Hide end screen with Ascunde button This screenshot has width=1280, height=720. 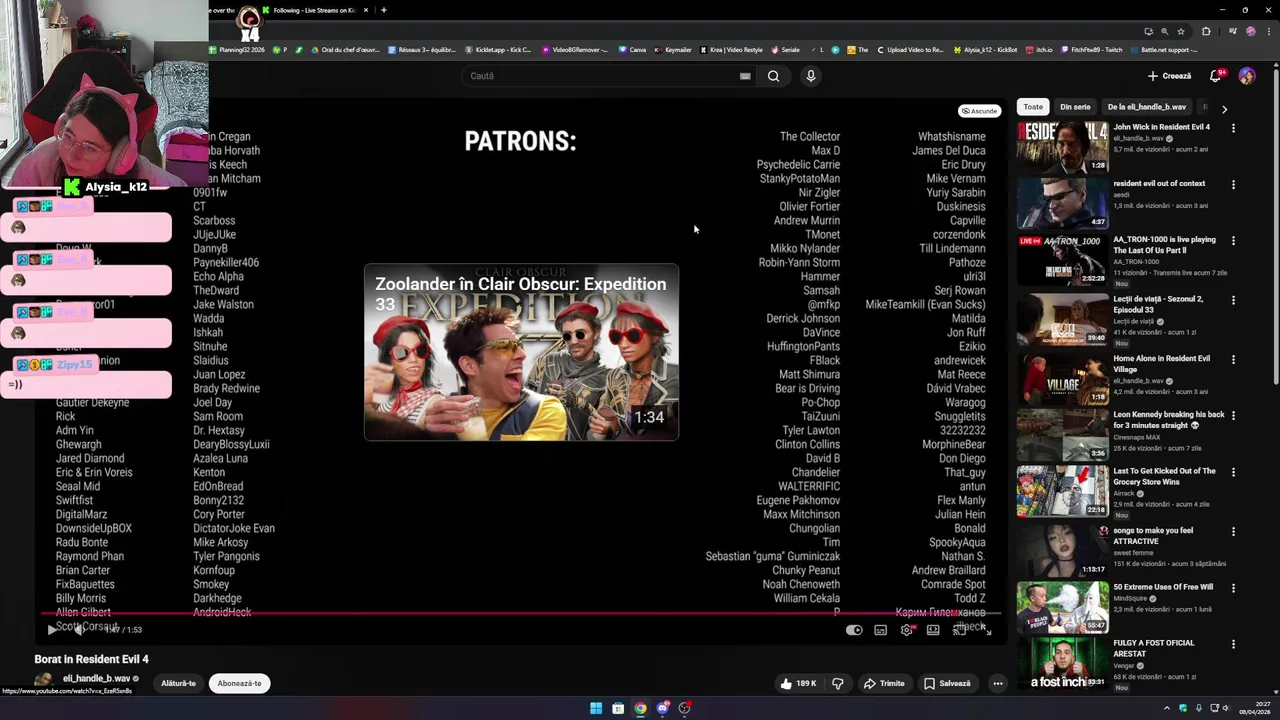979,111
